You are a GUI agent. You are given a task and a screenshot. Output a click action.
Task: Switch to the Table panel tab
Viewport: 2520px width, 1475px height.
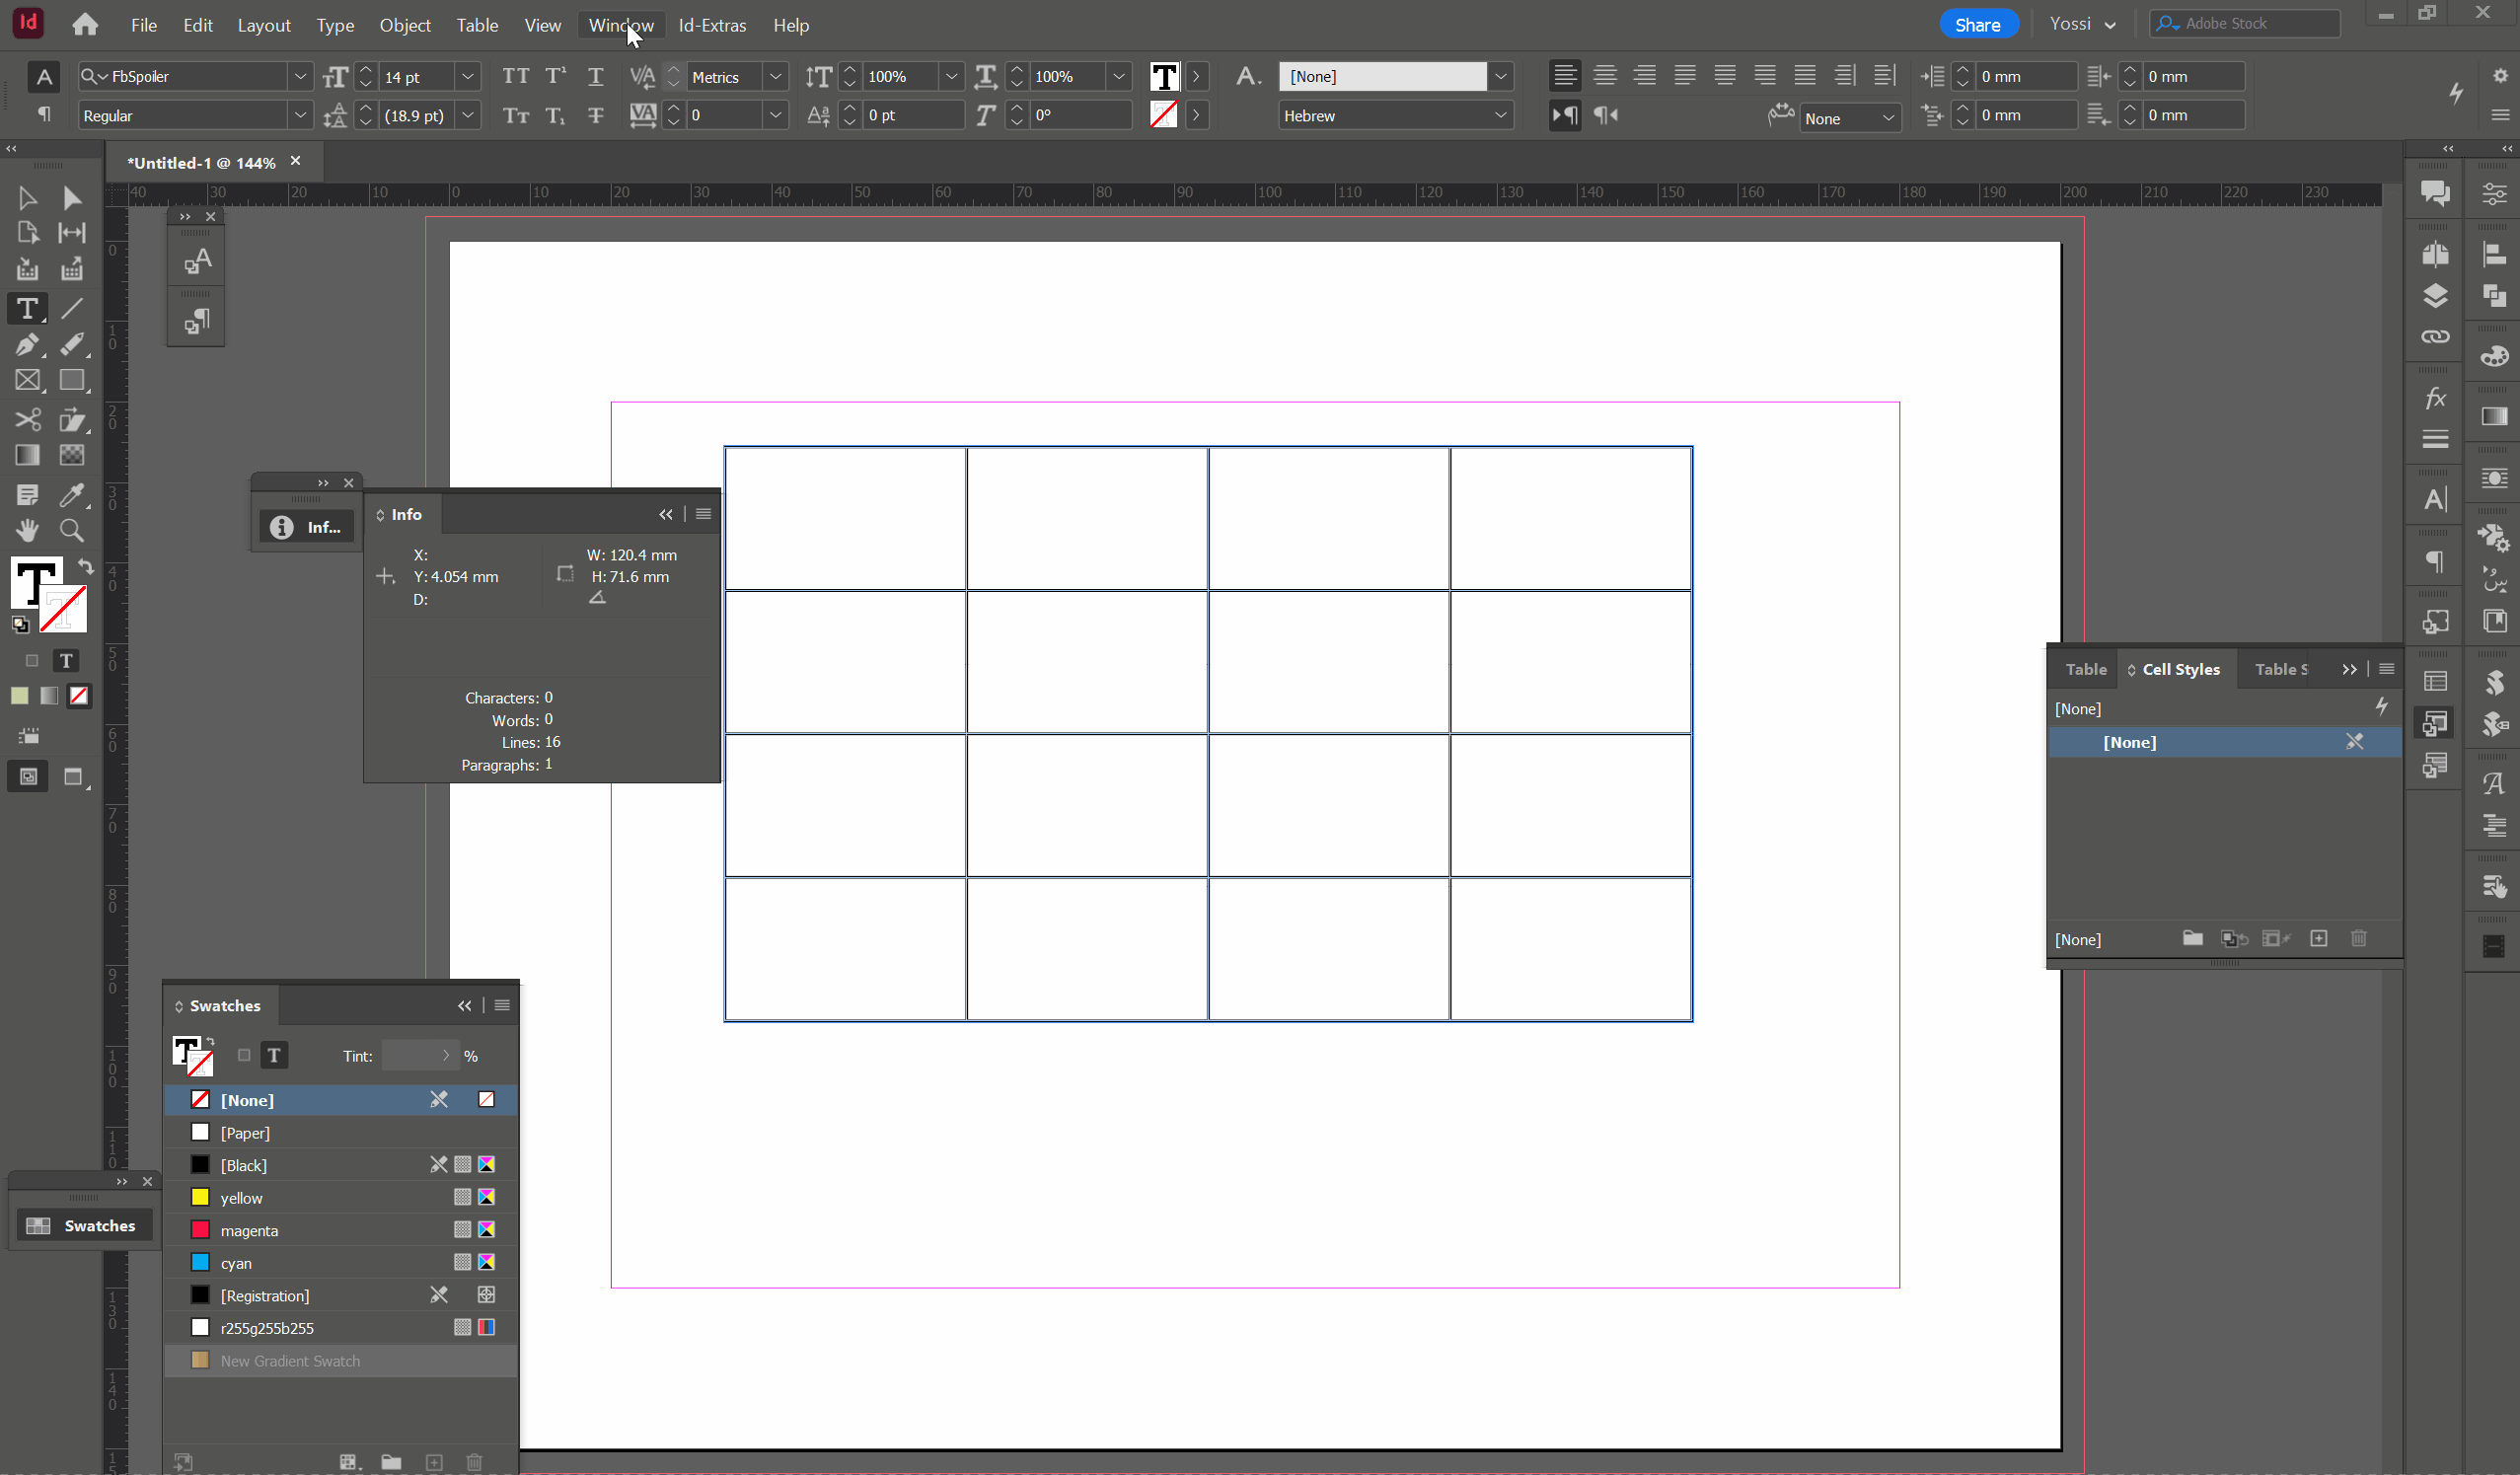(x=2085, y=669)
